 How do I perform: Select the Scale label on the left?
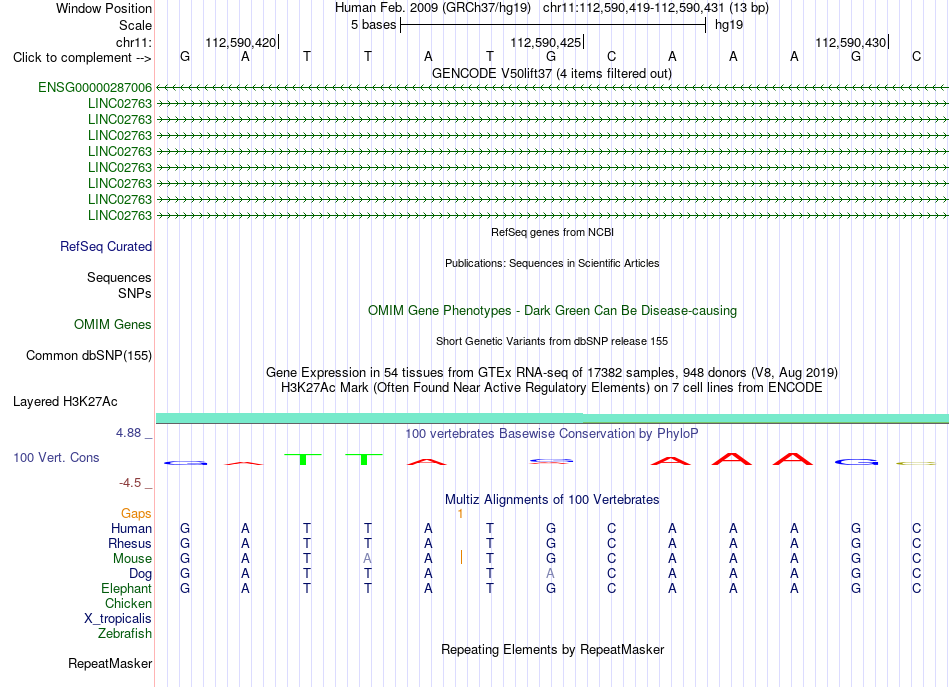[x=135, y=25]
